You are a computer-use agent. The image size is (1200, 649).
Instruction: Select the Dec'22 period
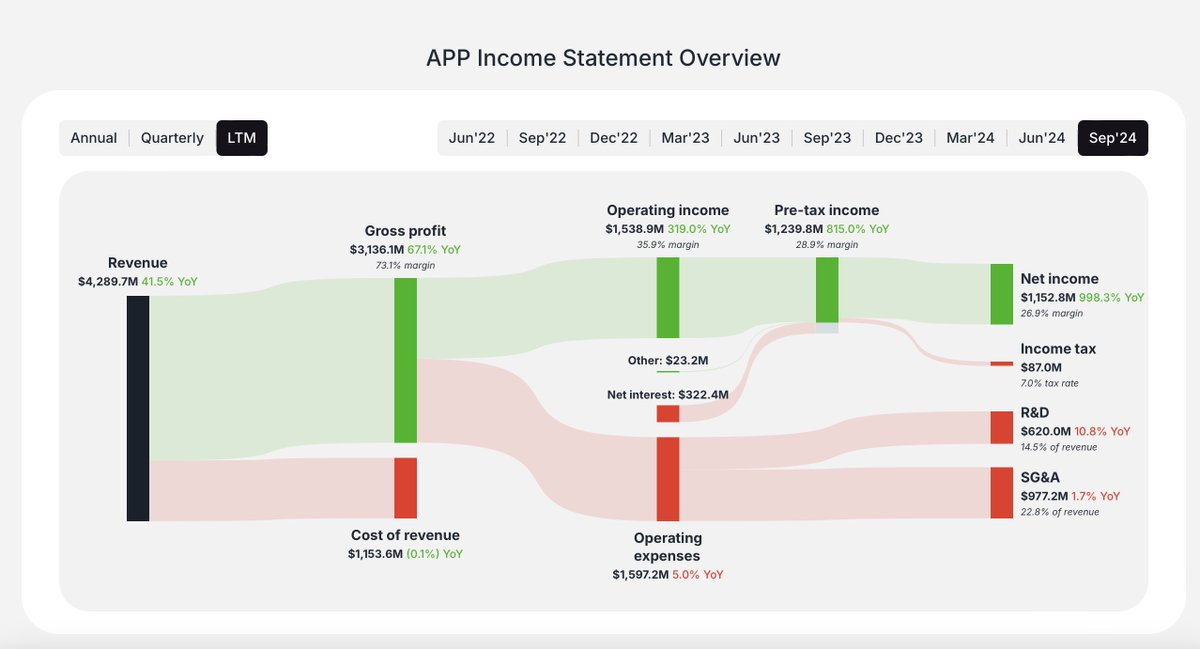(x=613, y=137)
